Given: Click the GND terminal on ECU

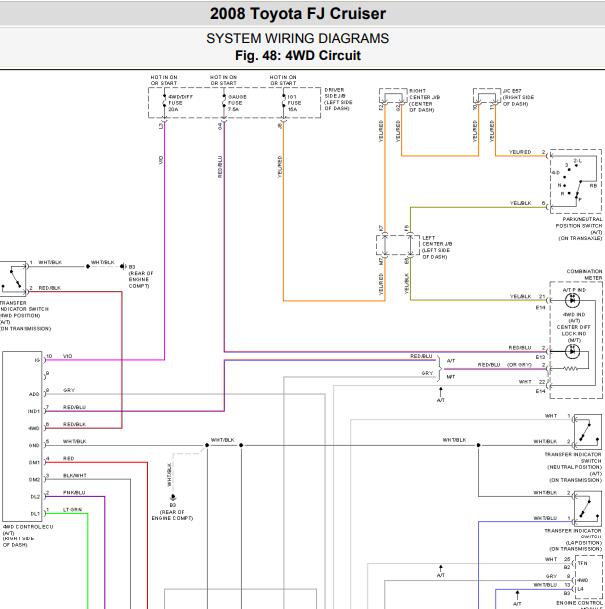Looking at the screenshot, I should (x=34, y=445).
